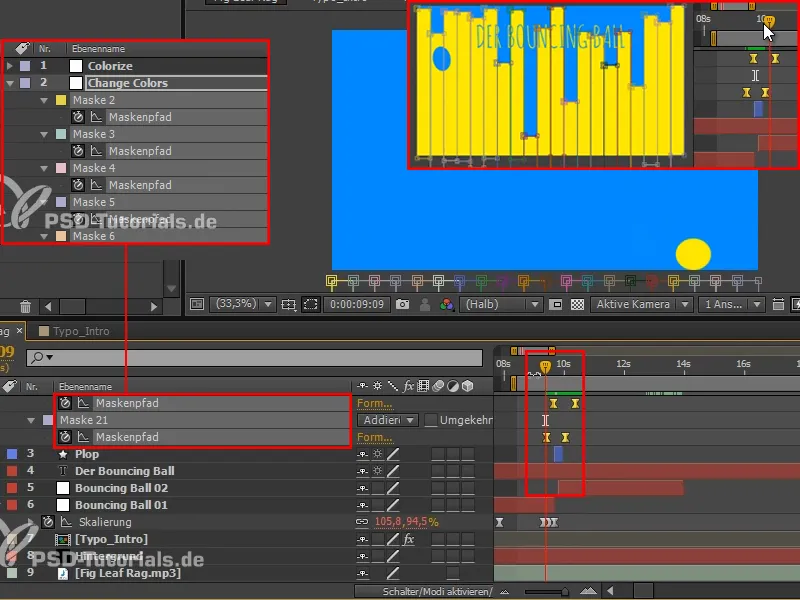
Task: Select the first gray Skalierung keyframe
Action: click(499, 522)
